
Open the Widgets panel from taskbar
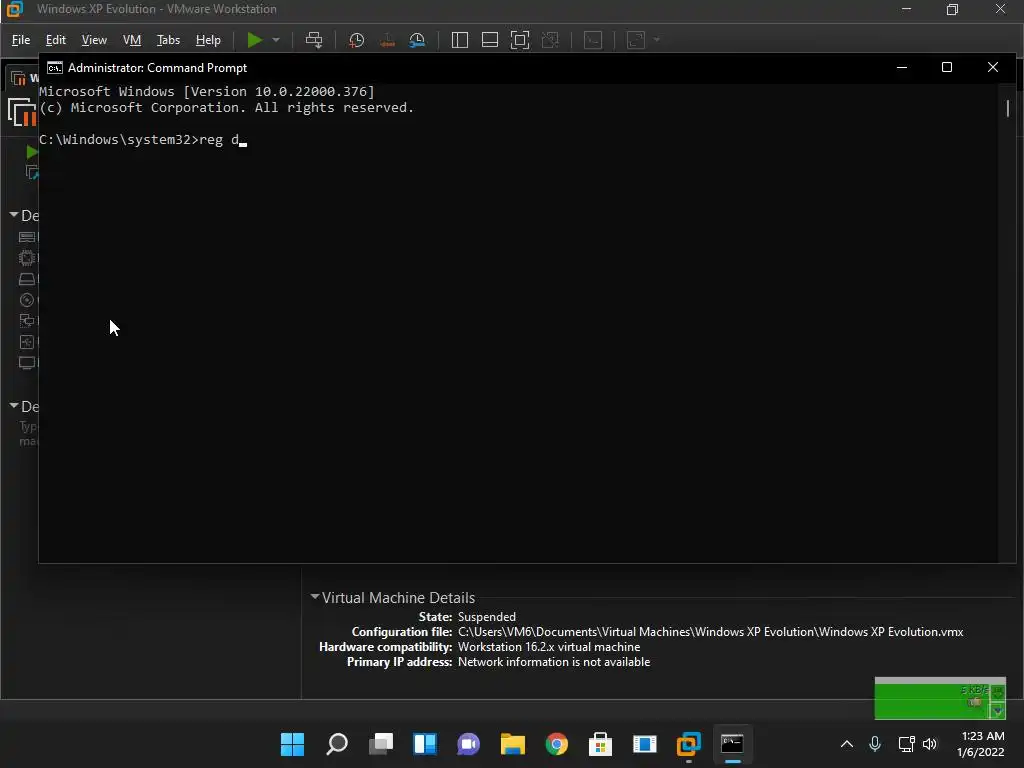pyautogui.click(x=424, y=744)
